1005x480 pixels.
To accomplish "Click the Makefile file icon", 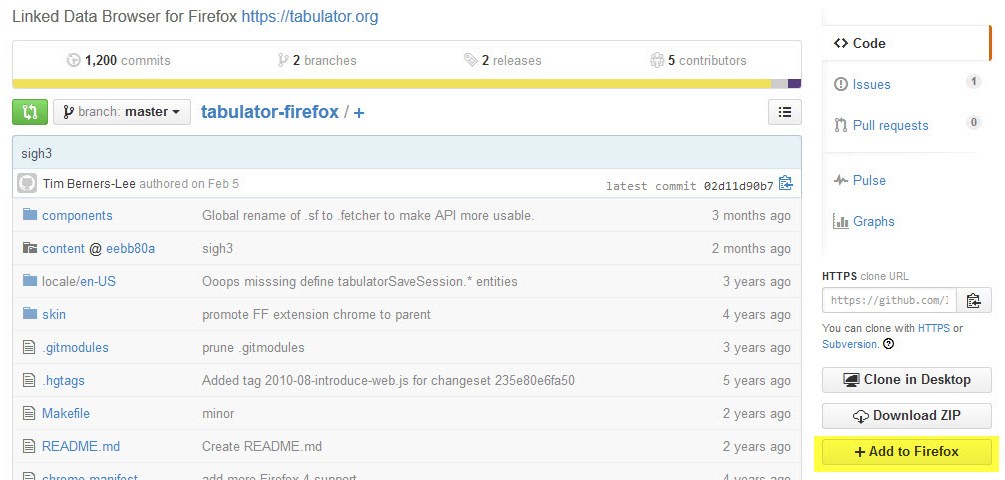I will click(x=29, y=413).
